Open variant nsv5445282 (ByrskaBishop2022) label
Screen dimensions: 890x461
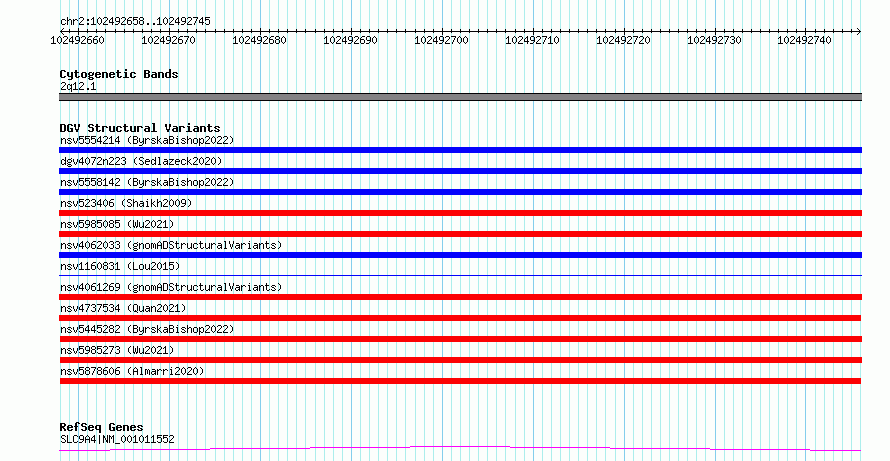coord(147,329)
